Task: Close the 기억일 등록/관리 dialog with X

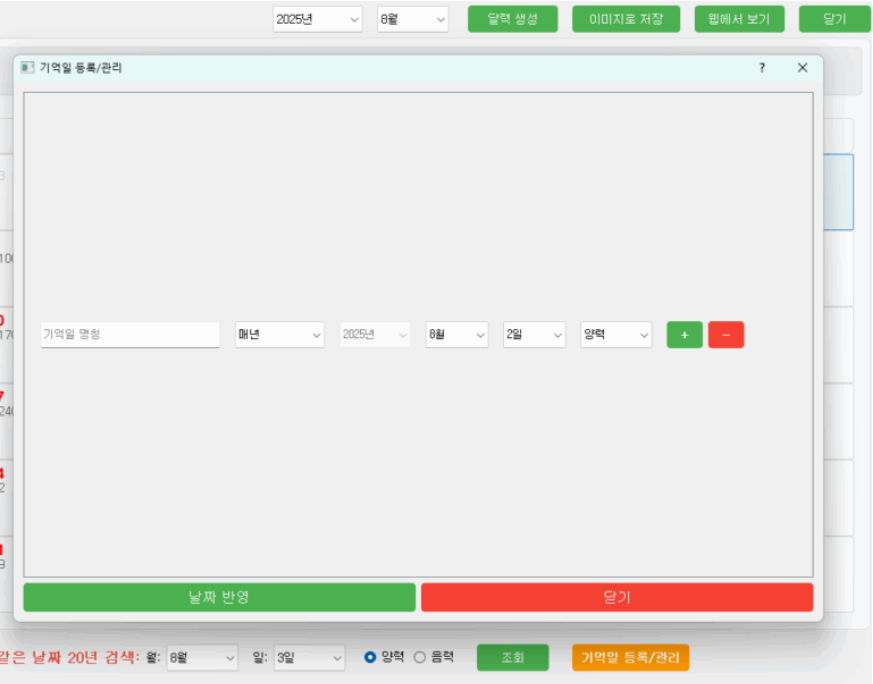Action: (802, 68)
